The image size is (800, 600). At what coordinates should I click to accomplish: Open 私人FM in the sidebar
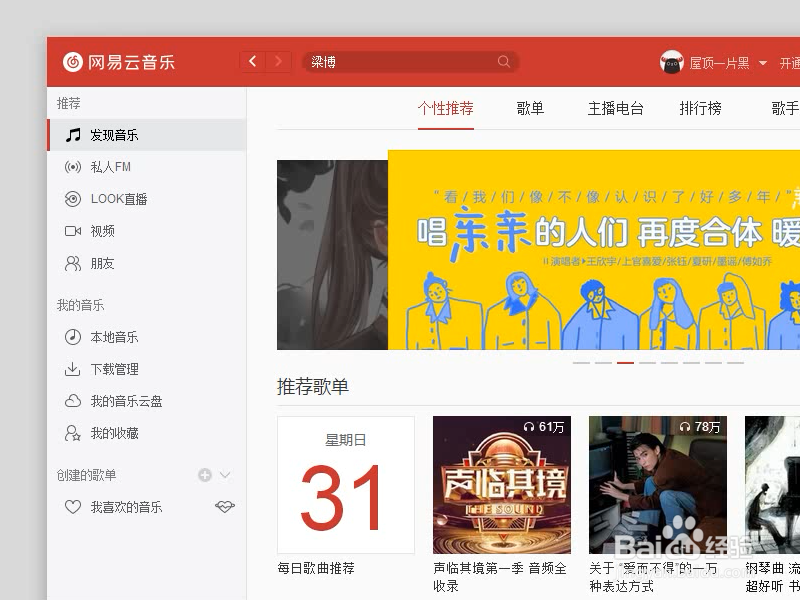coord(147,167)
